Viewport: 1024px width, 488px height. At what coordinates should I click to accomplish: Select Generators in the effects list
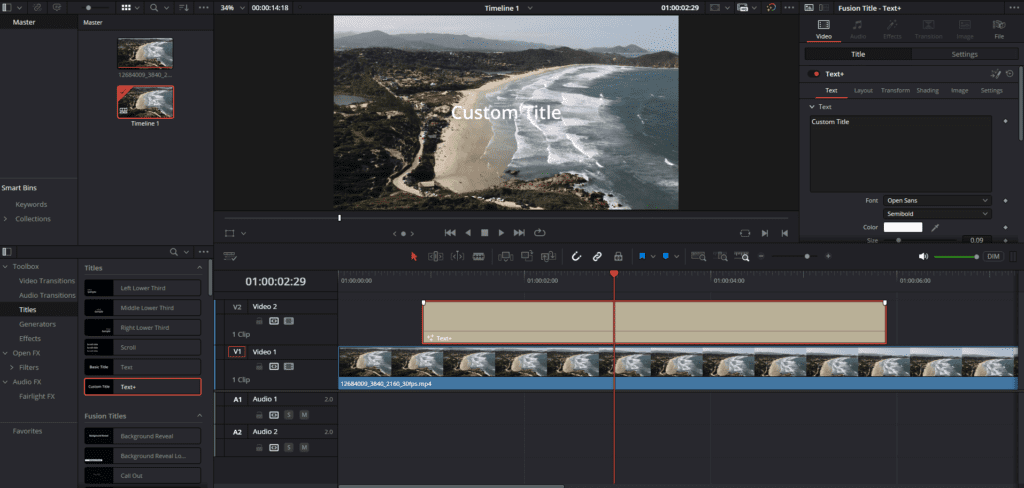37,324
